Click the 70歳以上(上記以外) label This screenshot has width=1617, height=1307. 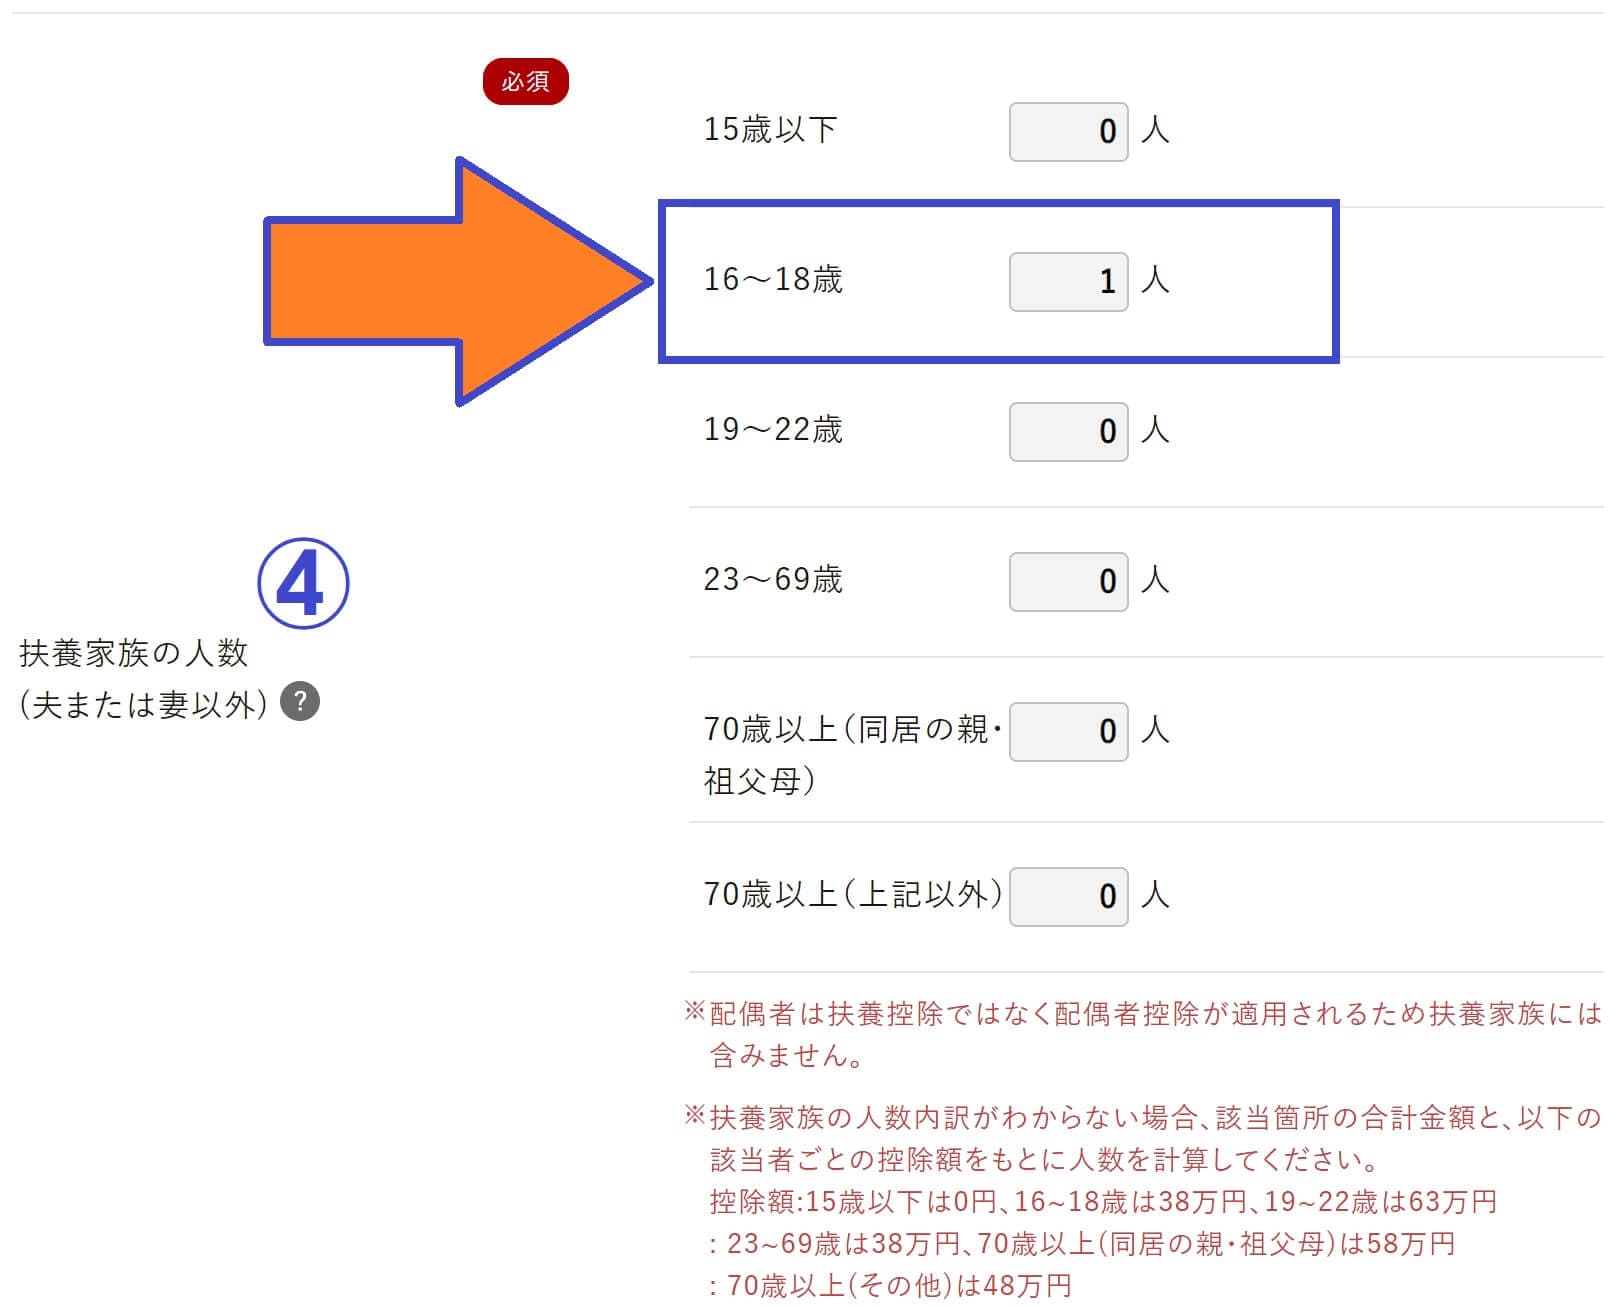pyautogui.click(x=853, y=894)
